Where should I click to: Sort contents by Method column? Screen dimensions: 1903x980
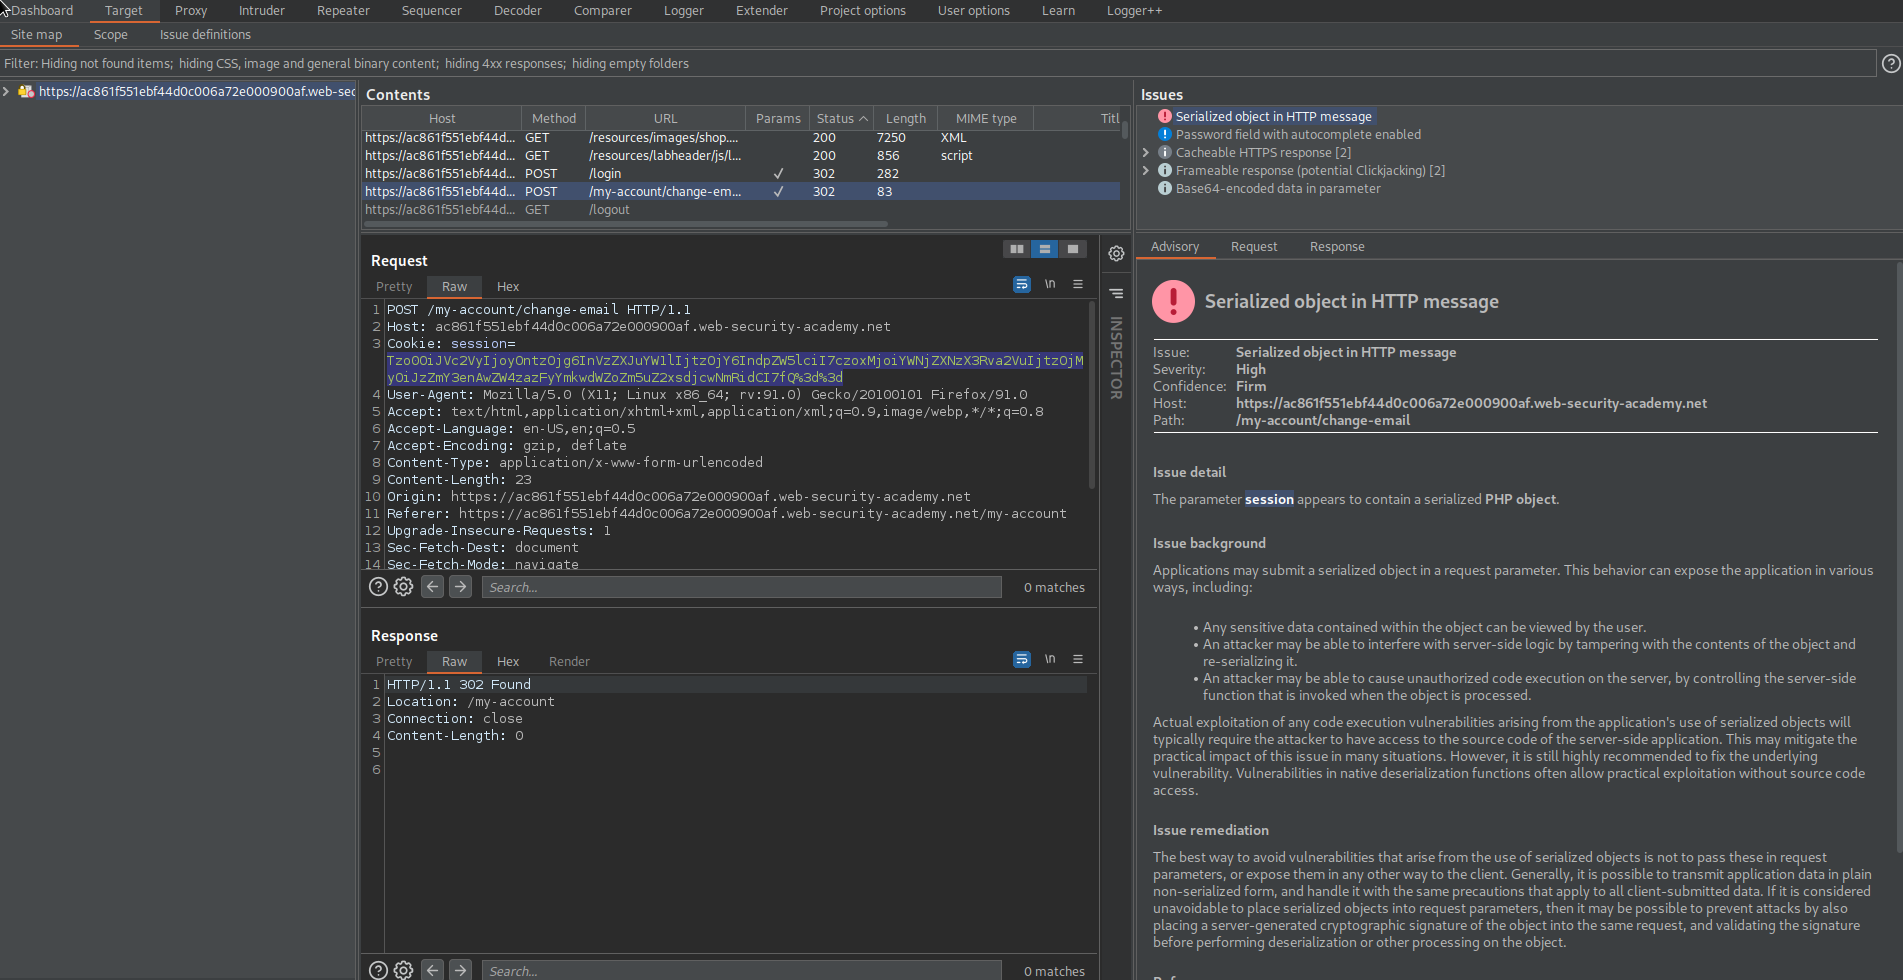553,118
